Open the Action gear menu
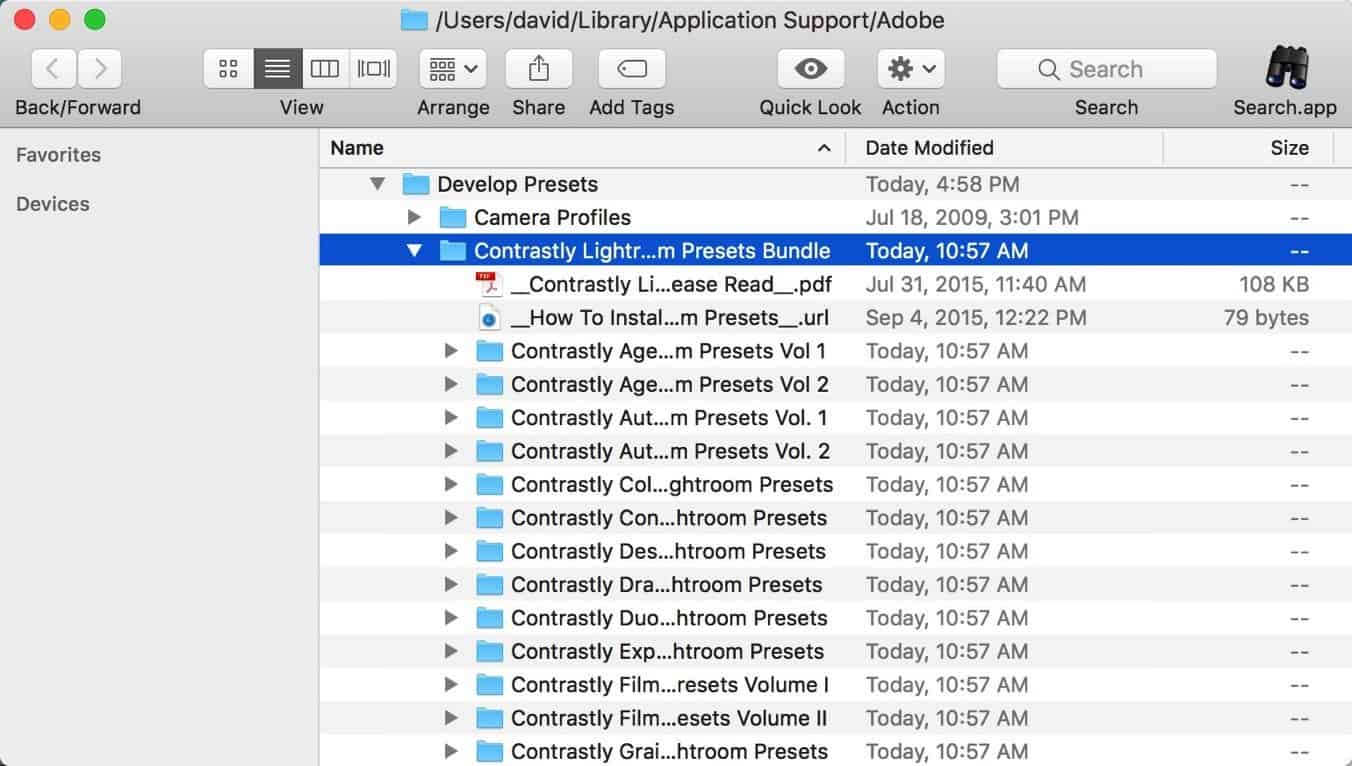Screen dimensions: 1352x766 911,69
